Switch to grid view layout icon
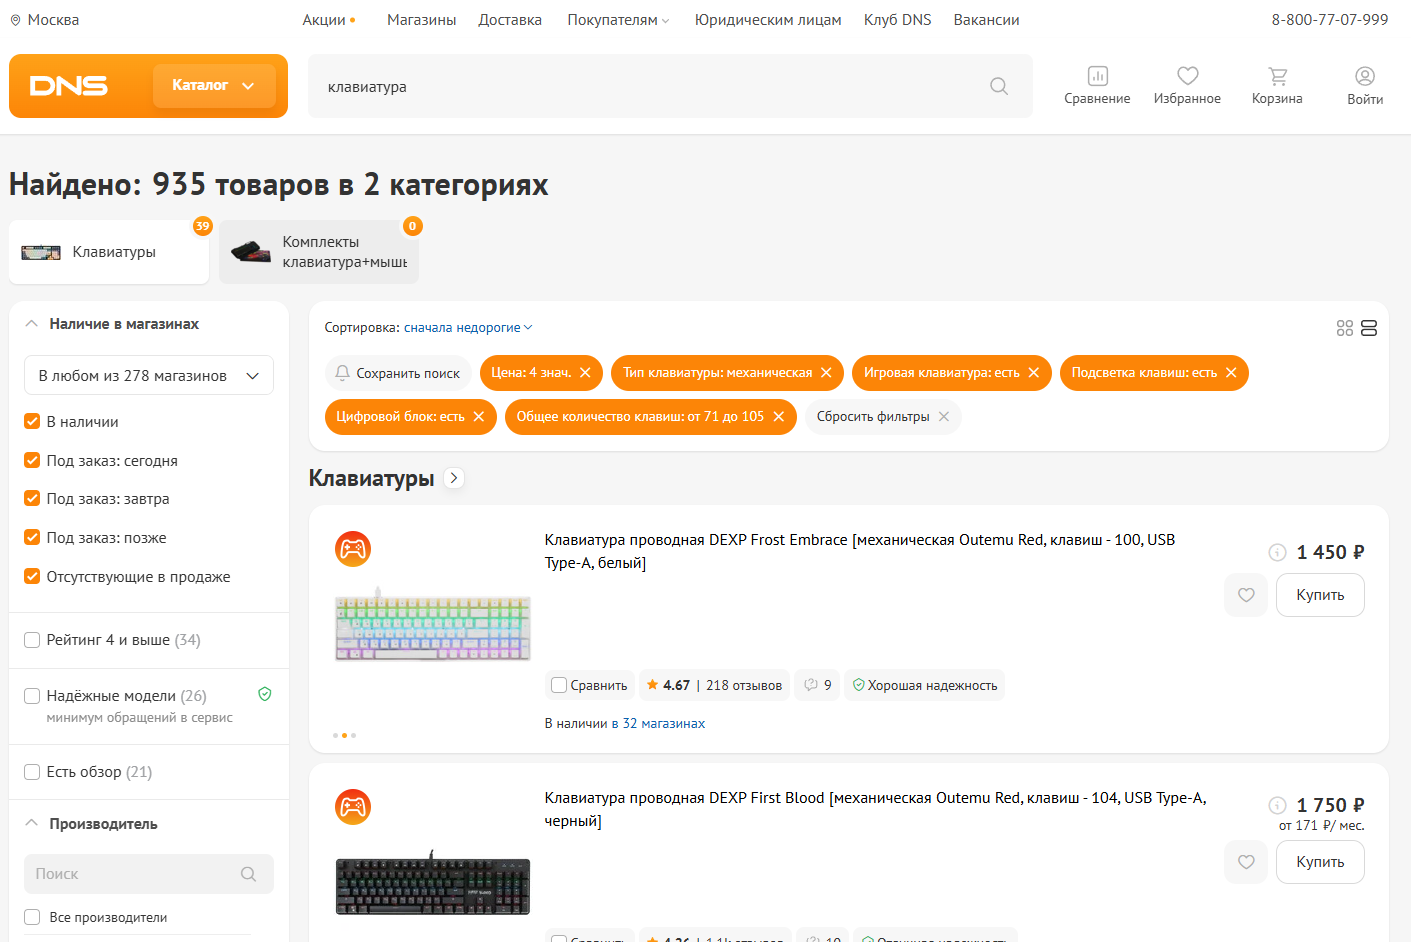Screen dimensions: 1411x942 pos(1344,328)
